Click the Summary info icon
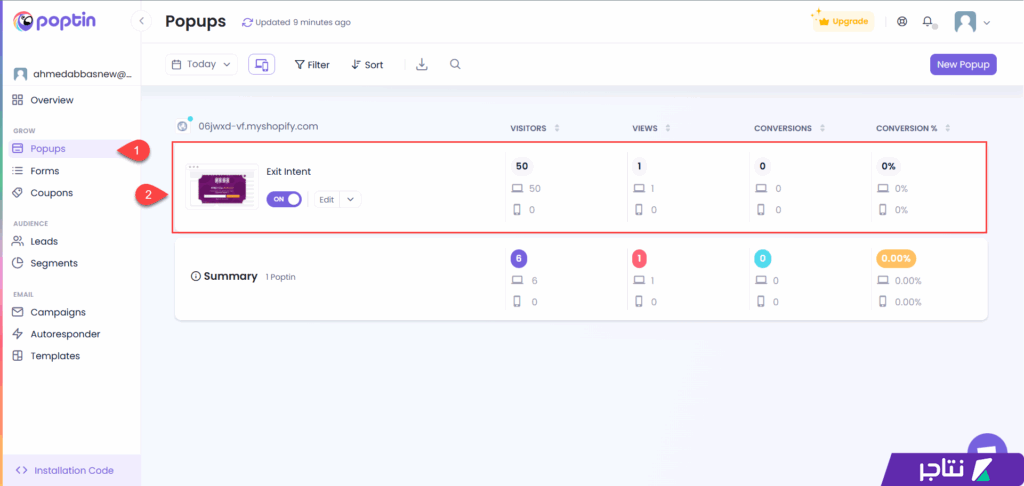The width and height of the screenshot is (1024, 486). click(195, 276)
